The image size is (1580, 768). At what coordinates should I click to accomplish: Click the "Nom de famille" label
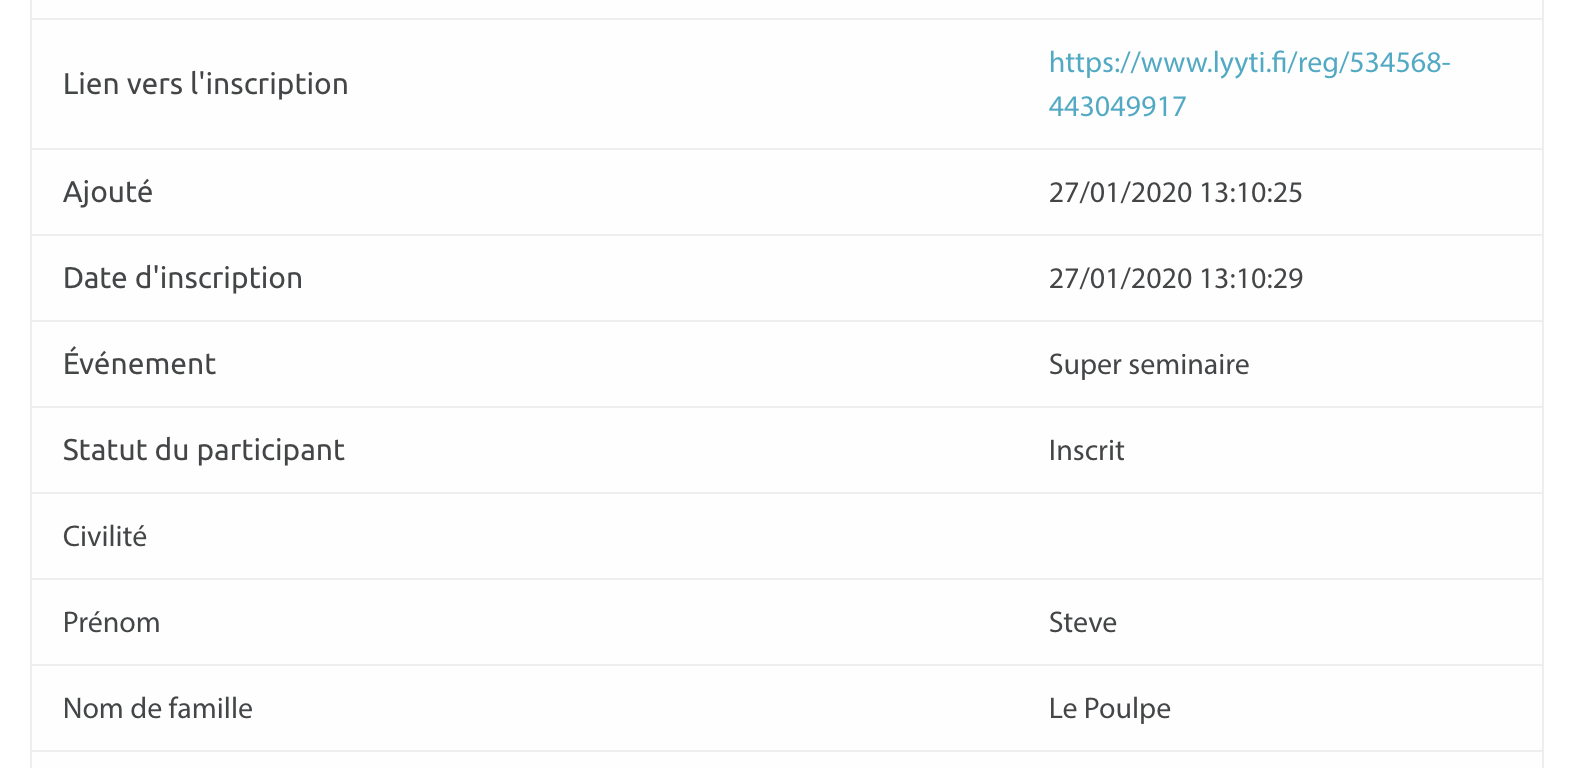coord(157,708)
